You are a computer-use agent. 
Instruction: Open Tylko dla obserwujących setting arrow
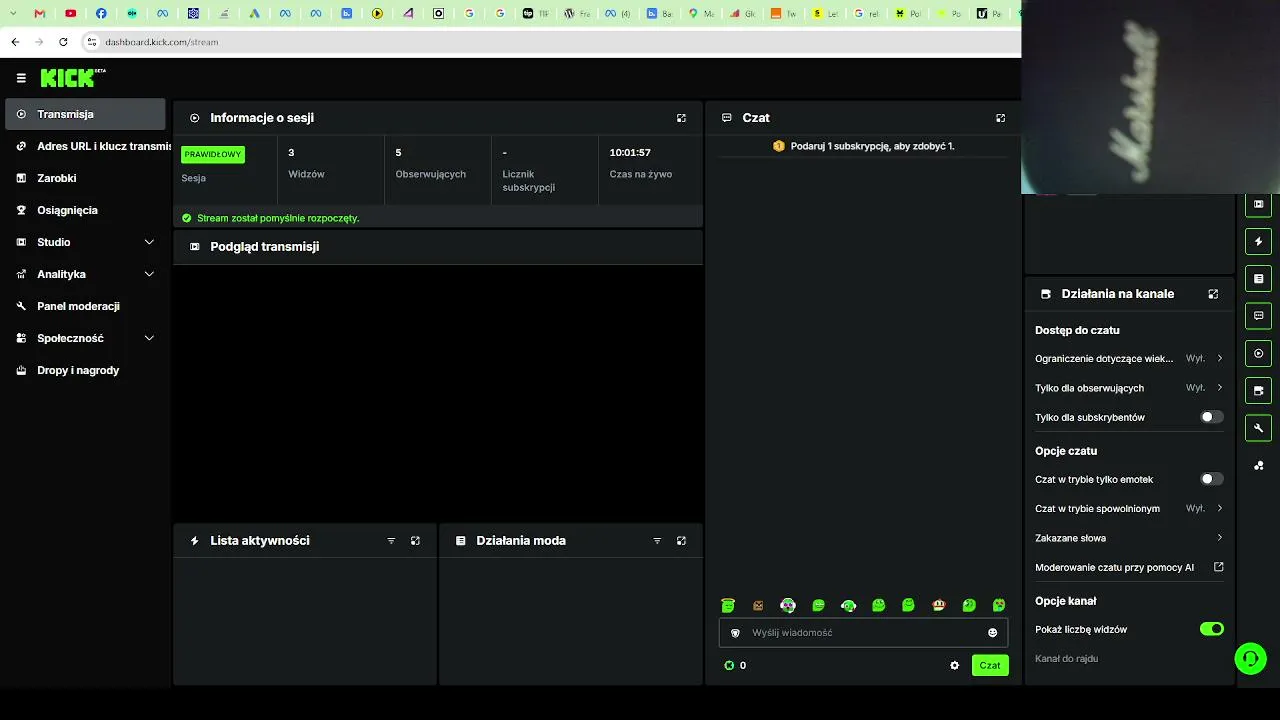point(1220,388)
